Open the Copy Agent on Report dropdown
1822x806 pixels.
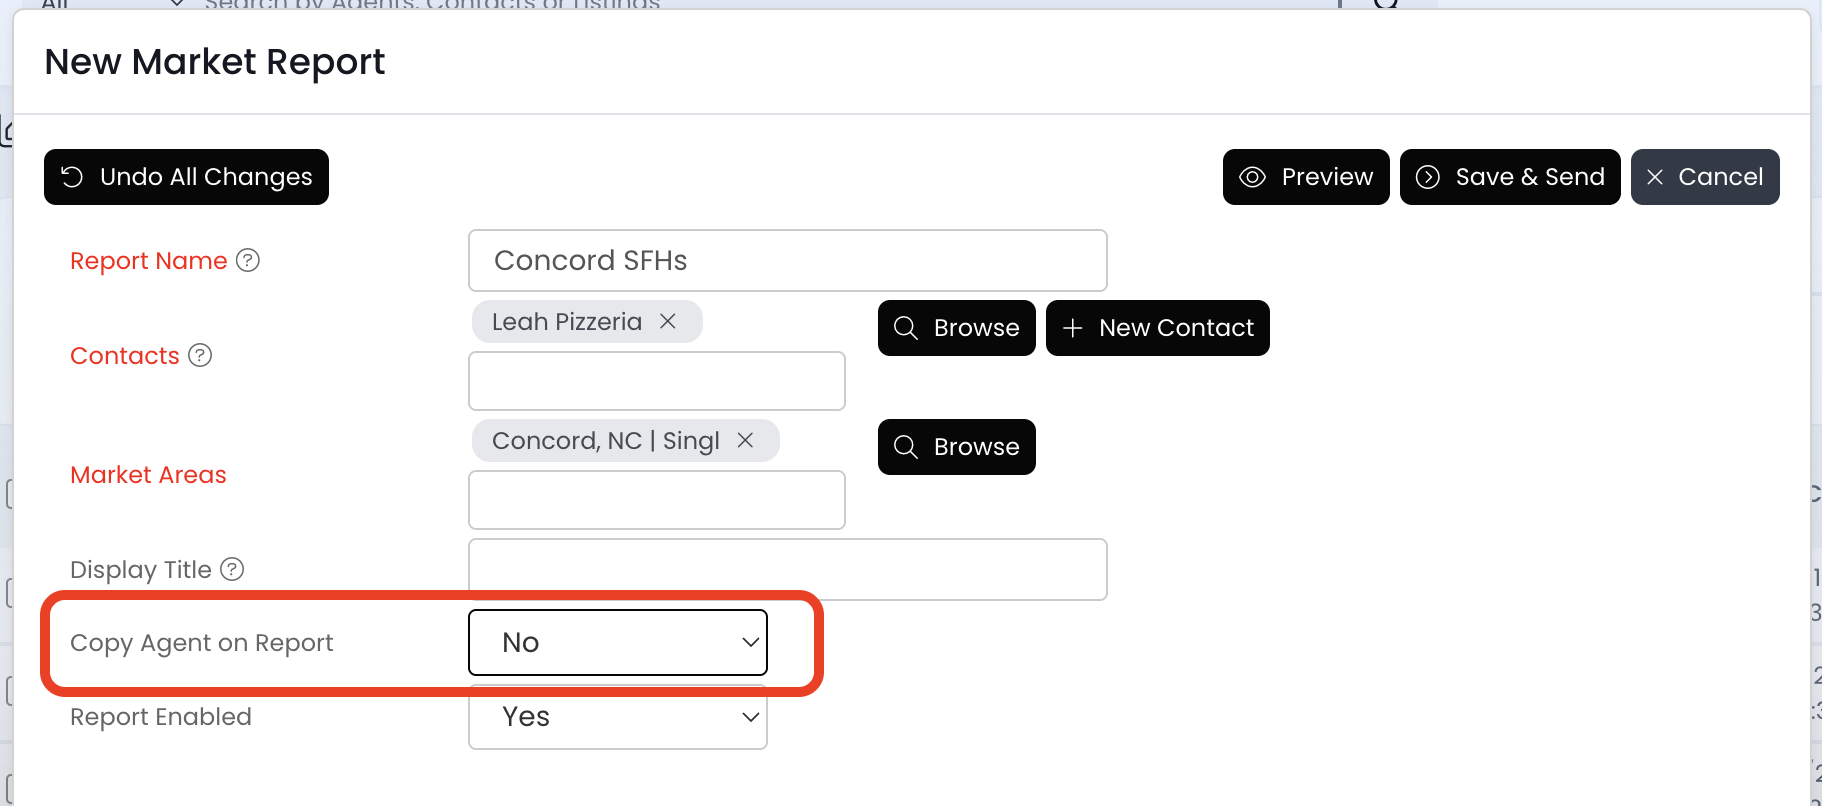pos(618,643)
